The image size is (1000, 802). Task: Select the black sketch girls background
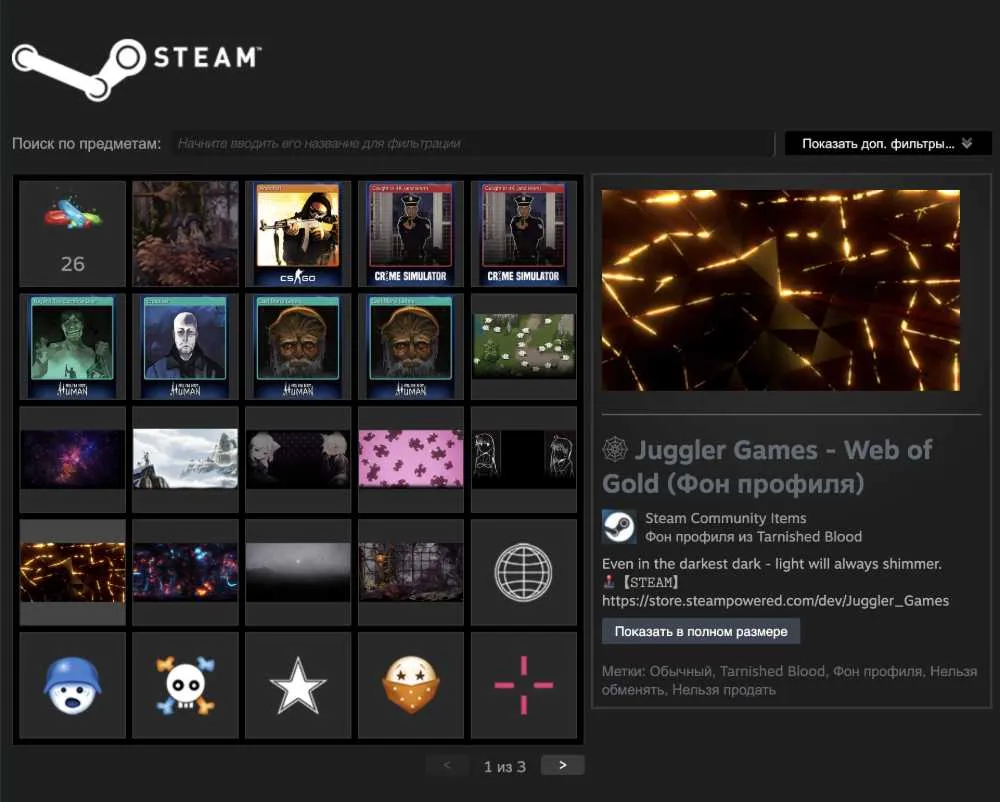(x=524, y=459)
